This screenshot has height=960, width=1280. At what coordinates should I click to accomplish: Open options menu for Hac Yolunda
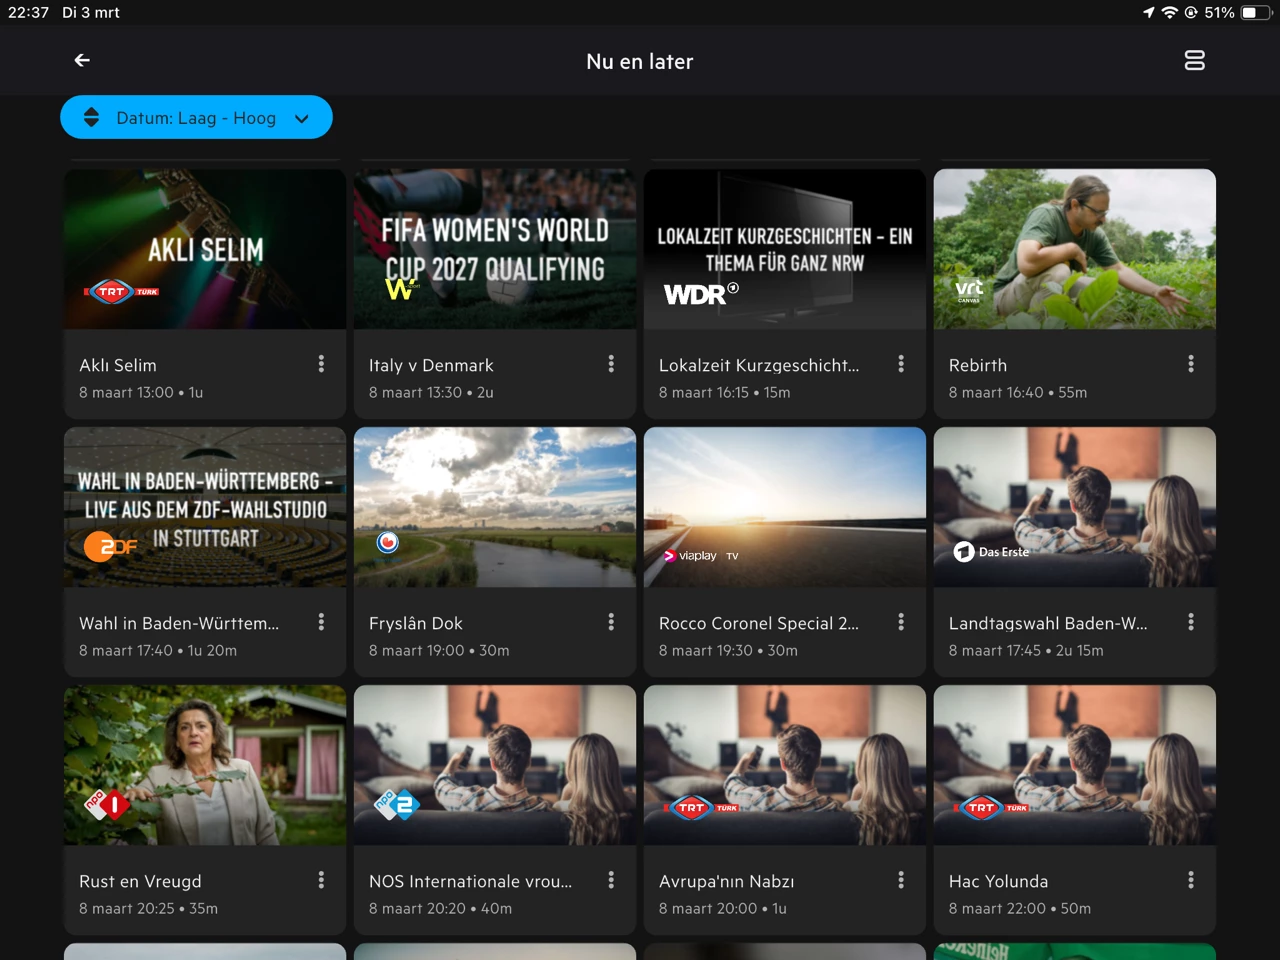[x=1190, y=880]
